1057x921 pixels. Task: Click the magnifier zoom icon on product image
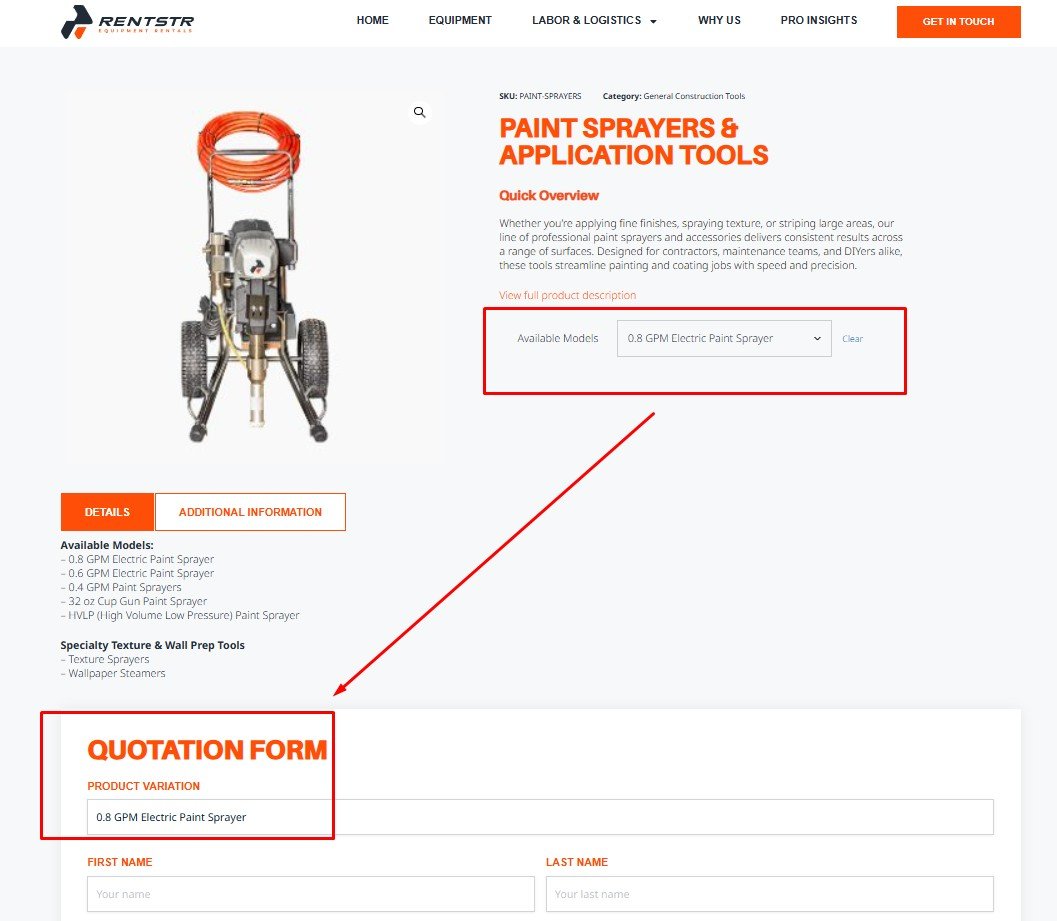(x=420, y=112)
